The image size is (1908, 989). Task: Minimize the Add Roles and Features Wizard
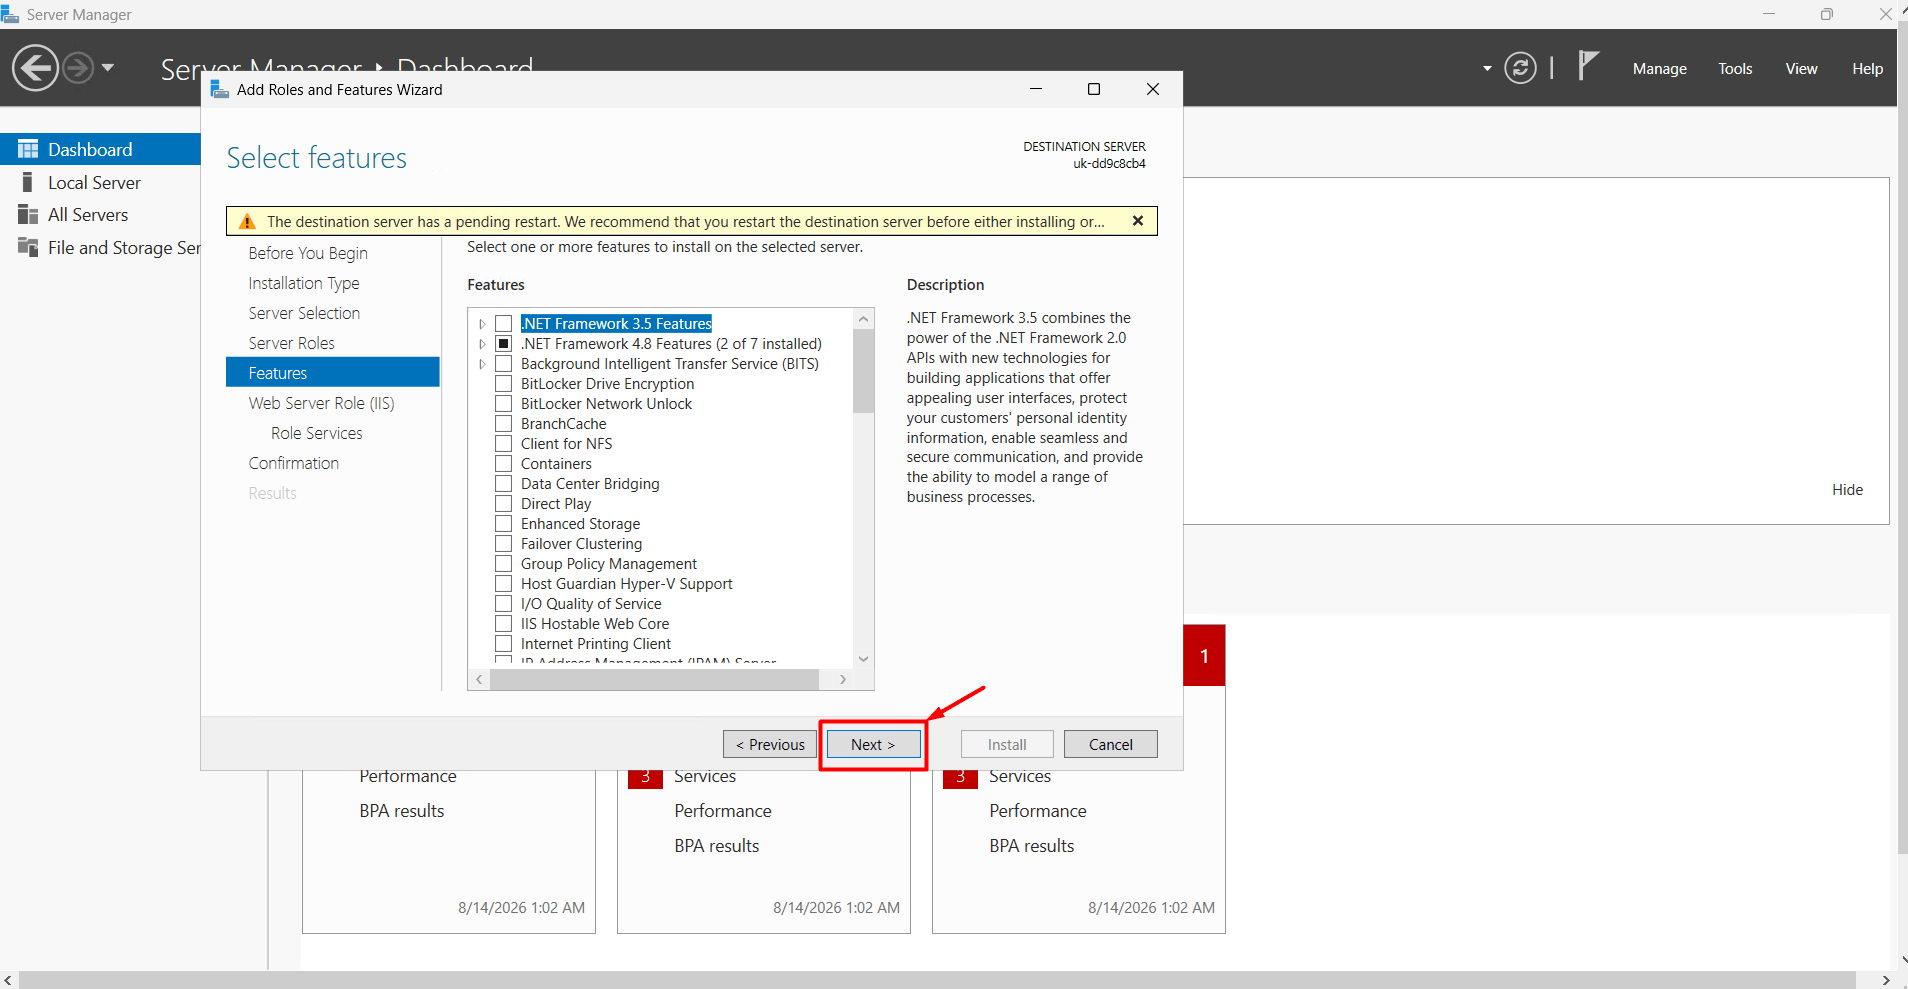pyautogui.click(x=1036, y=89)
